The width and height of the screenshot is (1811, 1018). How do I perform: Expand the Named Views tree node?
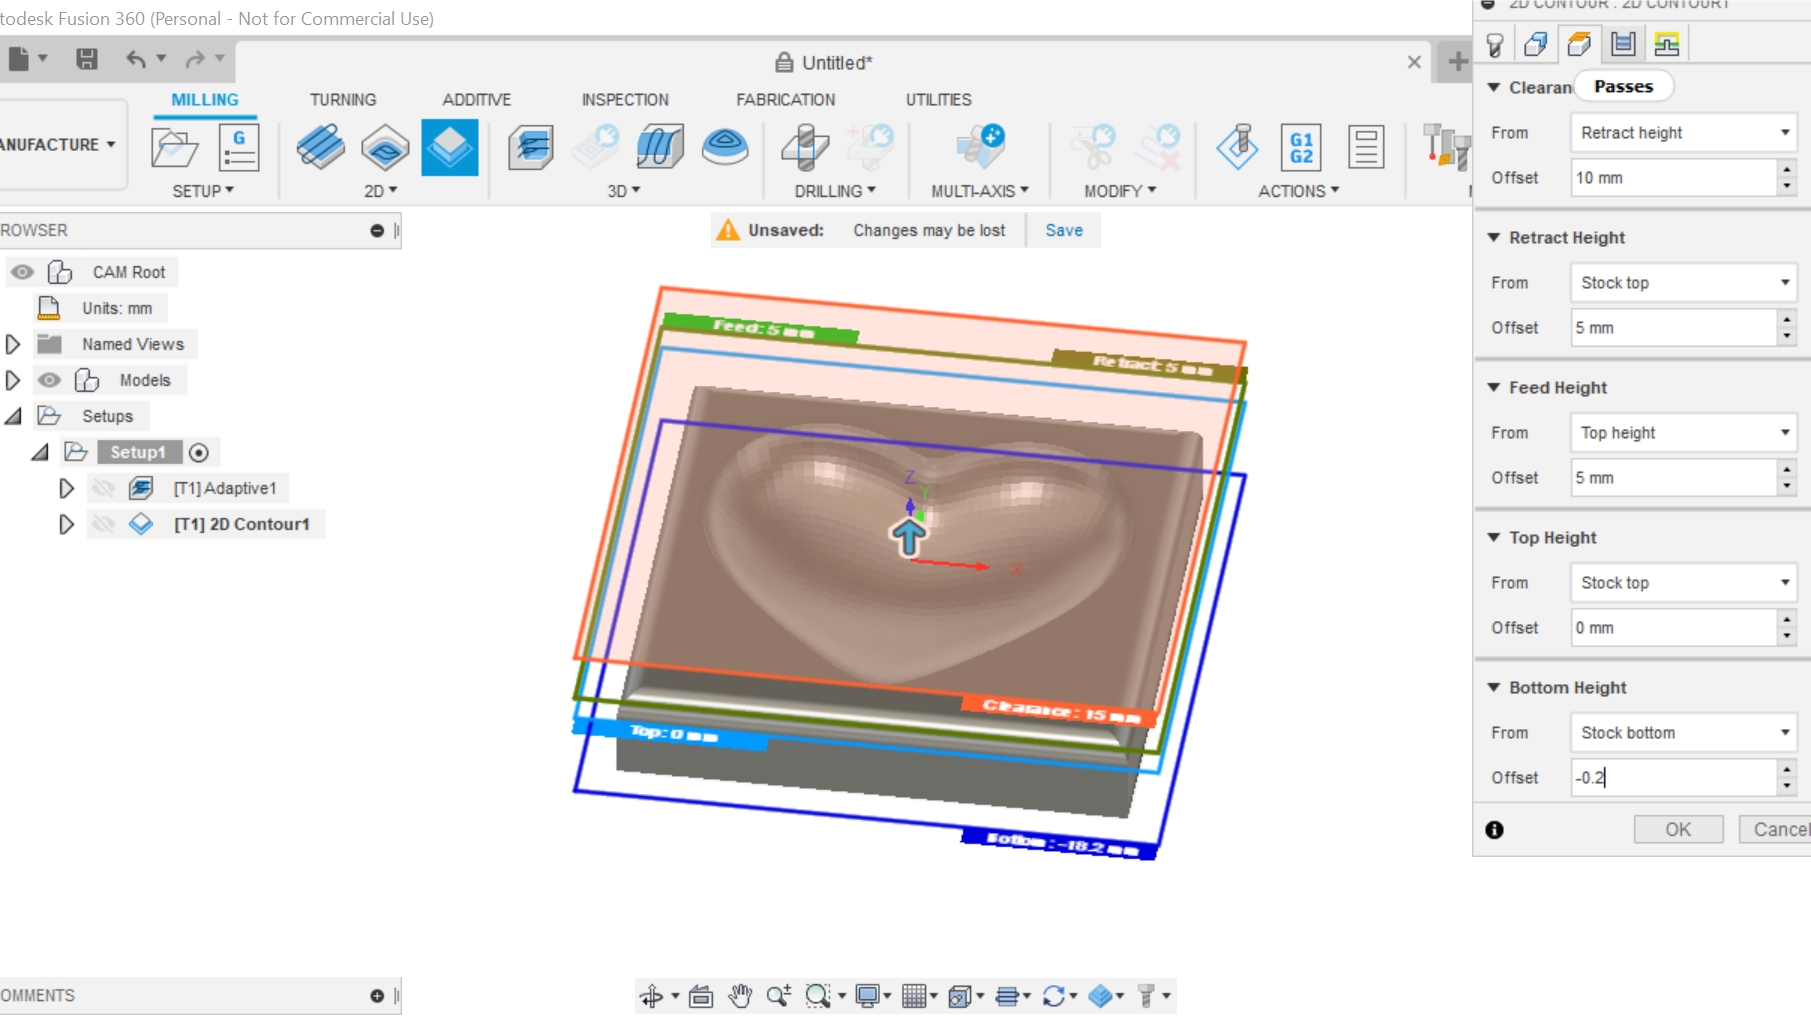click(13, 343)
